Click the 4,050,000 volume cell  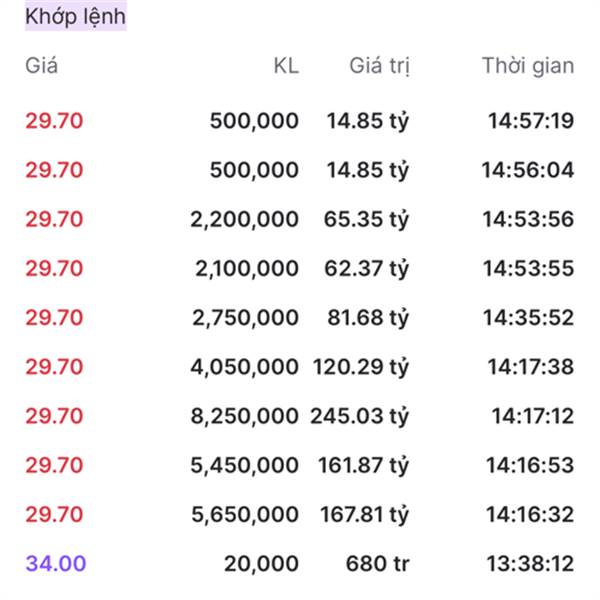[x=244, y=367]
